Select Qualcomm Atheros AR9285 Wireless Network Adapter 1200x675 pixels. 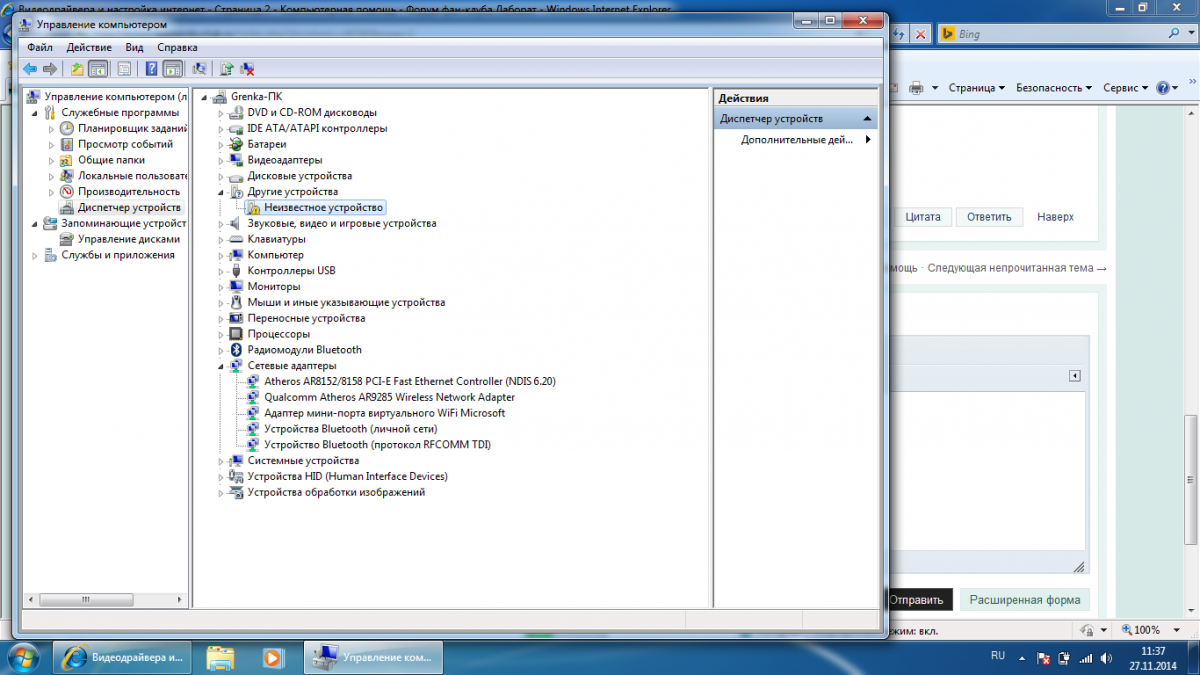[x=389, y=397]
